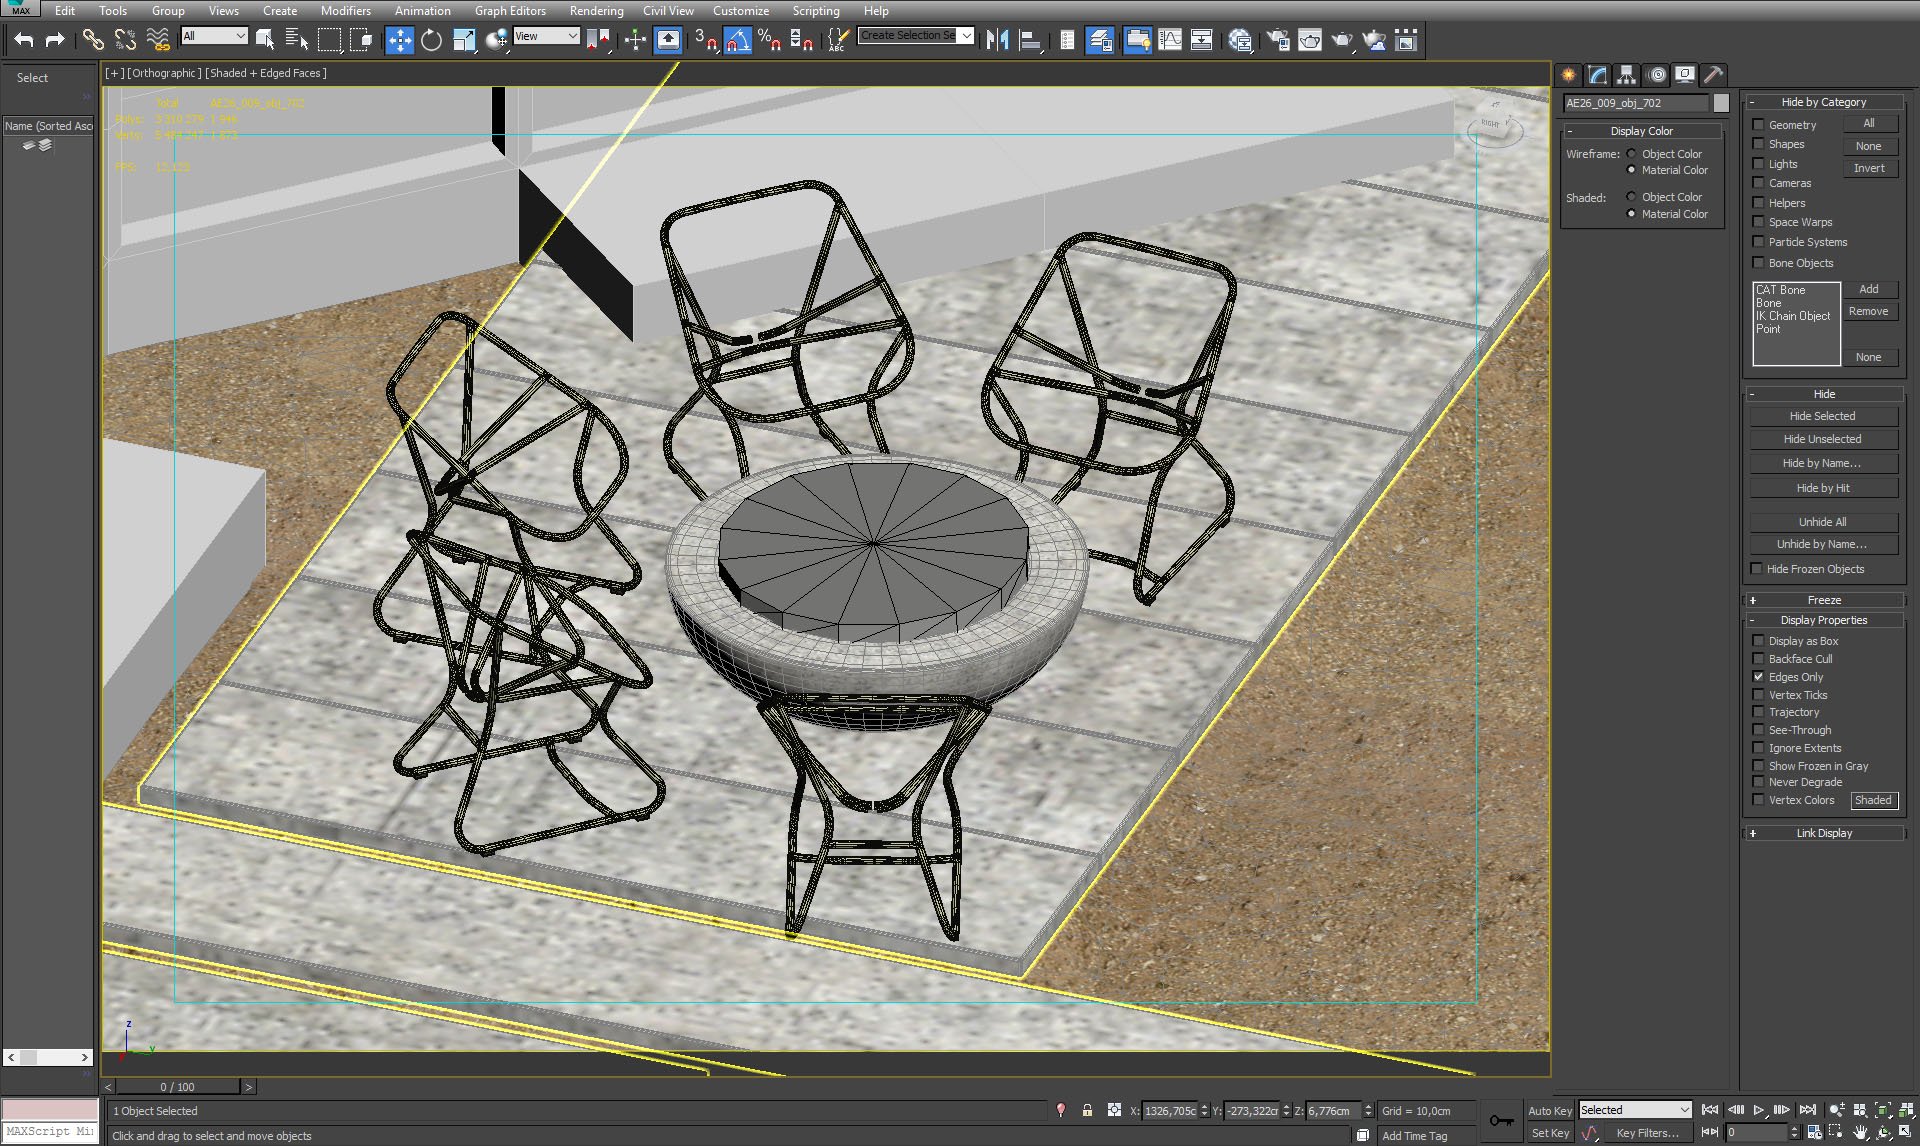This screenshot has height=1146, width=1920.
Task: Toggle the Percent Snap icon
Action: (x=769, y=39)
